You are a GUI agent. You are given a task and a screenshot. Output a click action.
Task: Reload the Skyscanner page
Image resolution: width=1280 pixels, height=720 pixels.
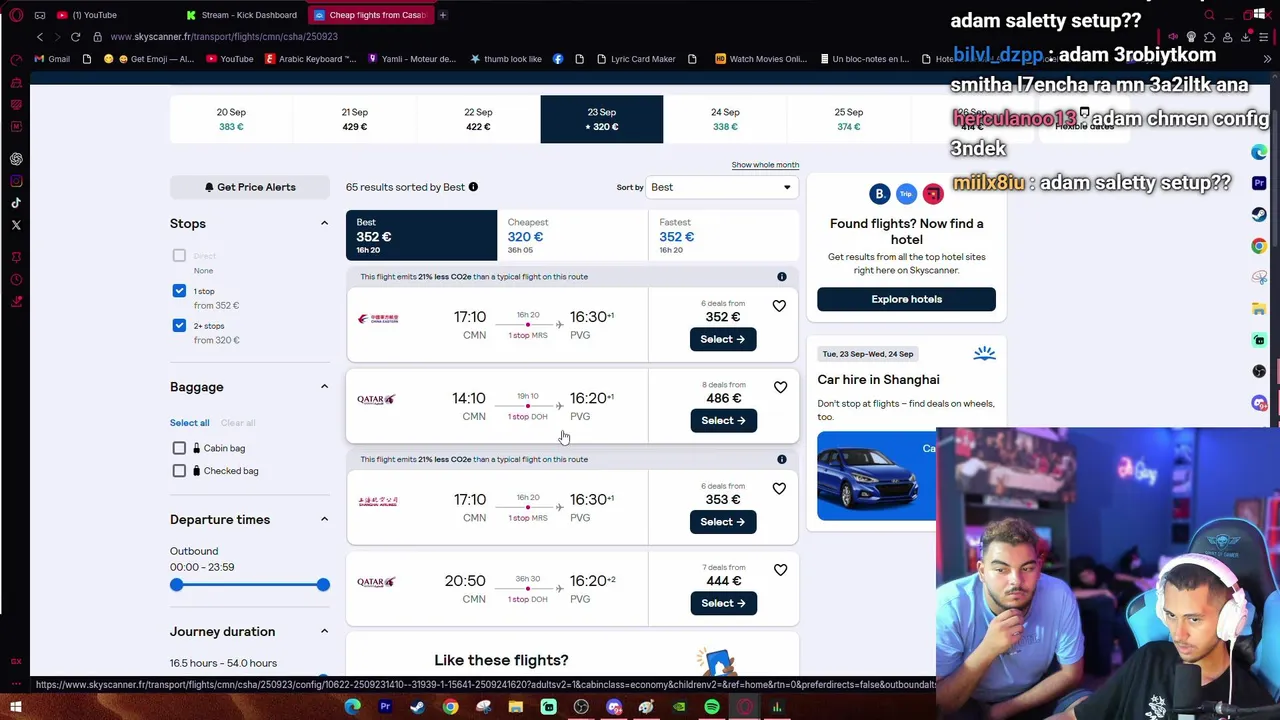pos(75,37)
